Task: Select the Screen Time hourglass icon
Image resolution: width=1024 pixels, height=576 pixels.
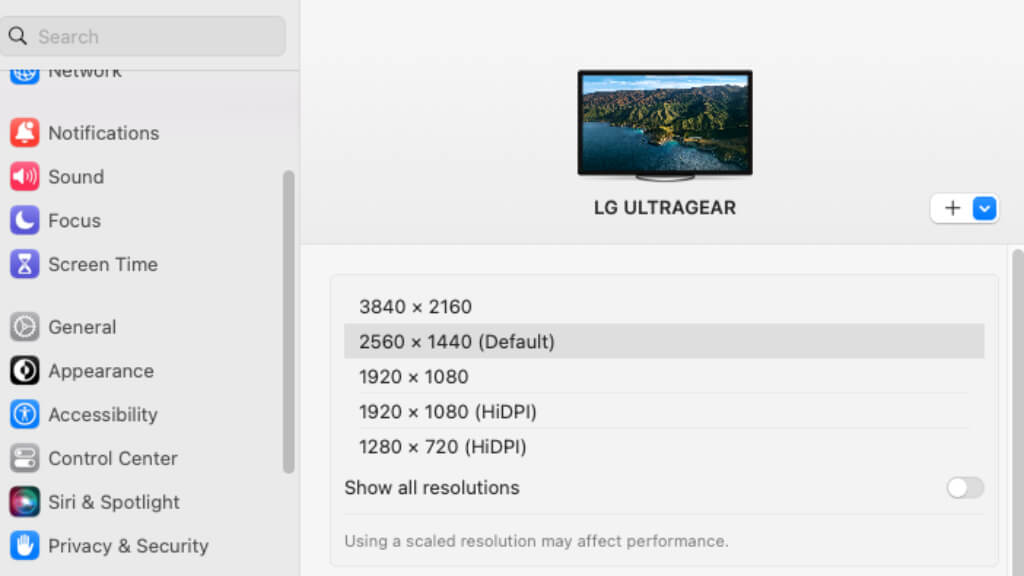Action: 24,264
